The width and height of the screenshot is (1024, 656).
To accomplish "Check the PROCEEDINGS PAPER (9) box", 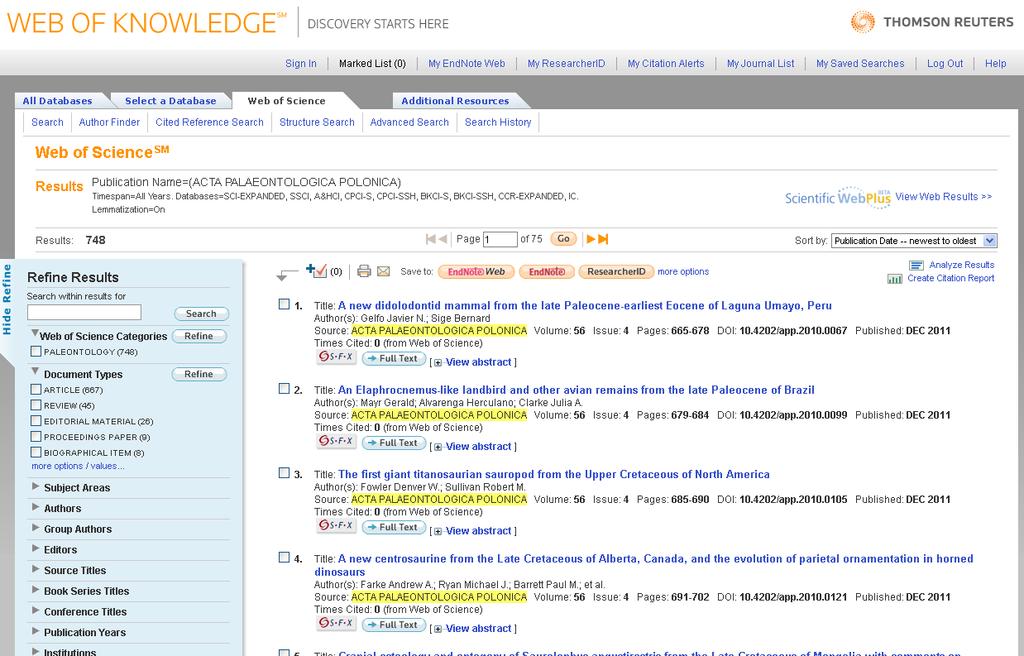I will tap(36, 436).
